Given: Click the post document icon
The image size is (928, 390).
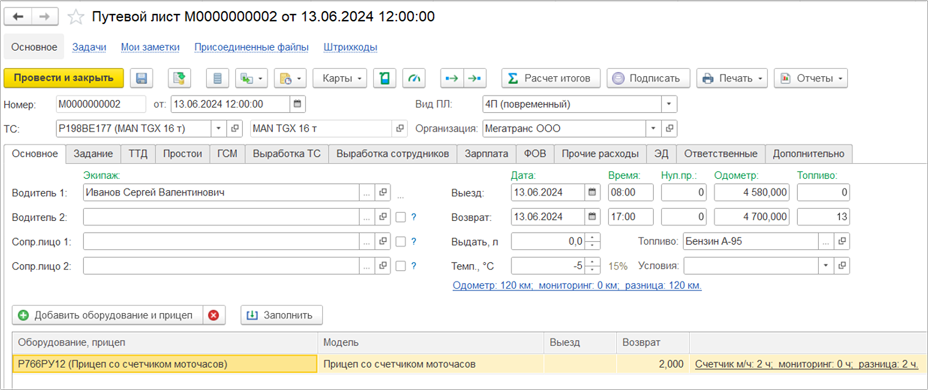Looking at the screenshot, I should (x=178, y=78).
